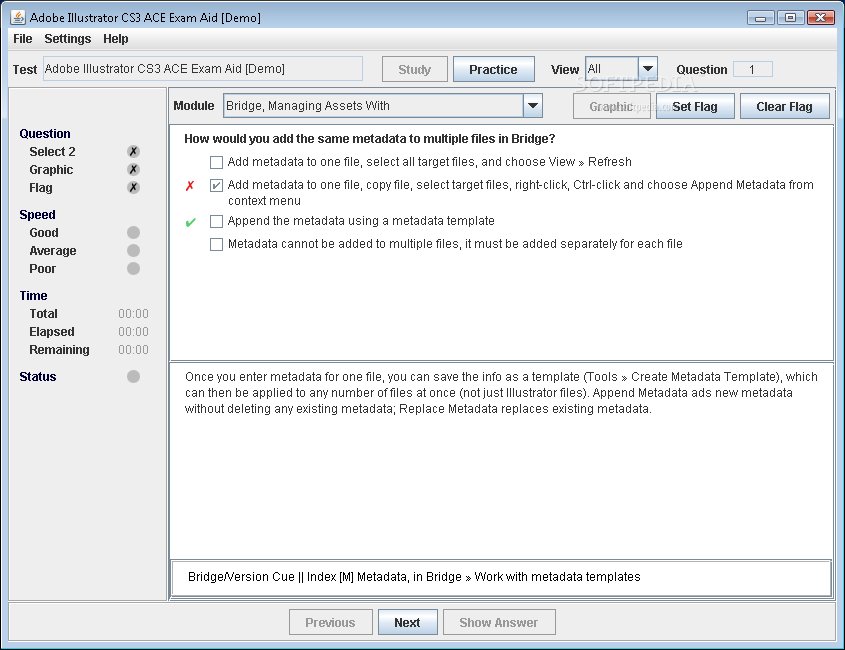Click the Select 2 X indicator

pos(134,151)
